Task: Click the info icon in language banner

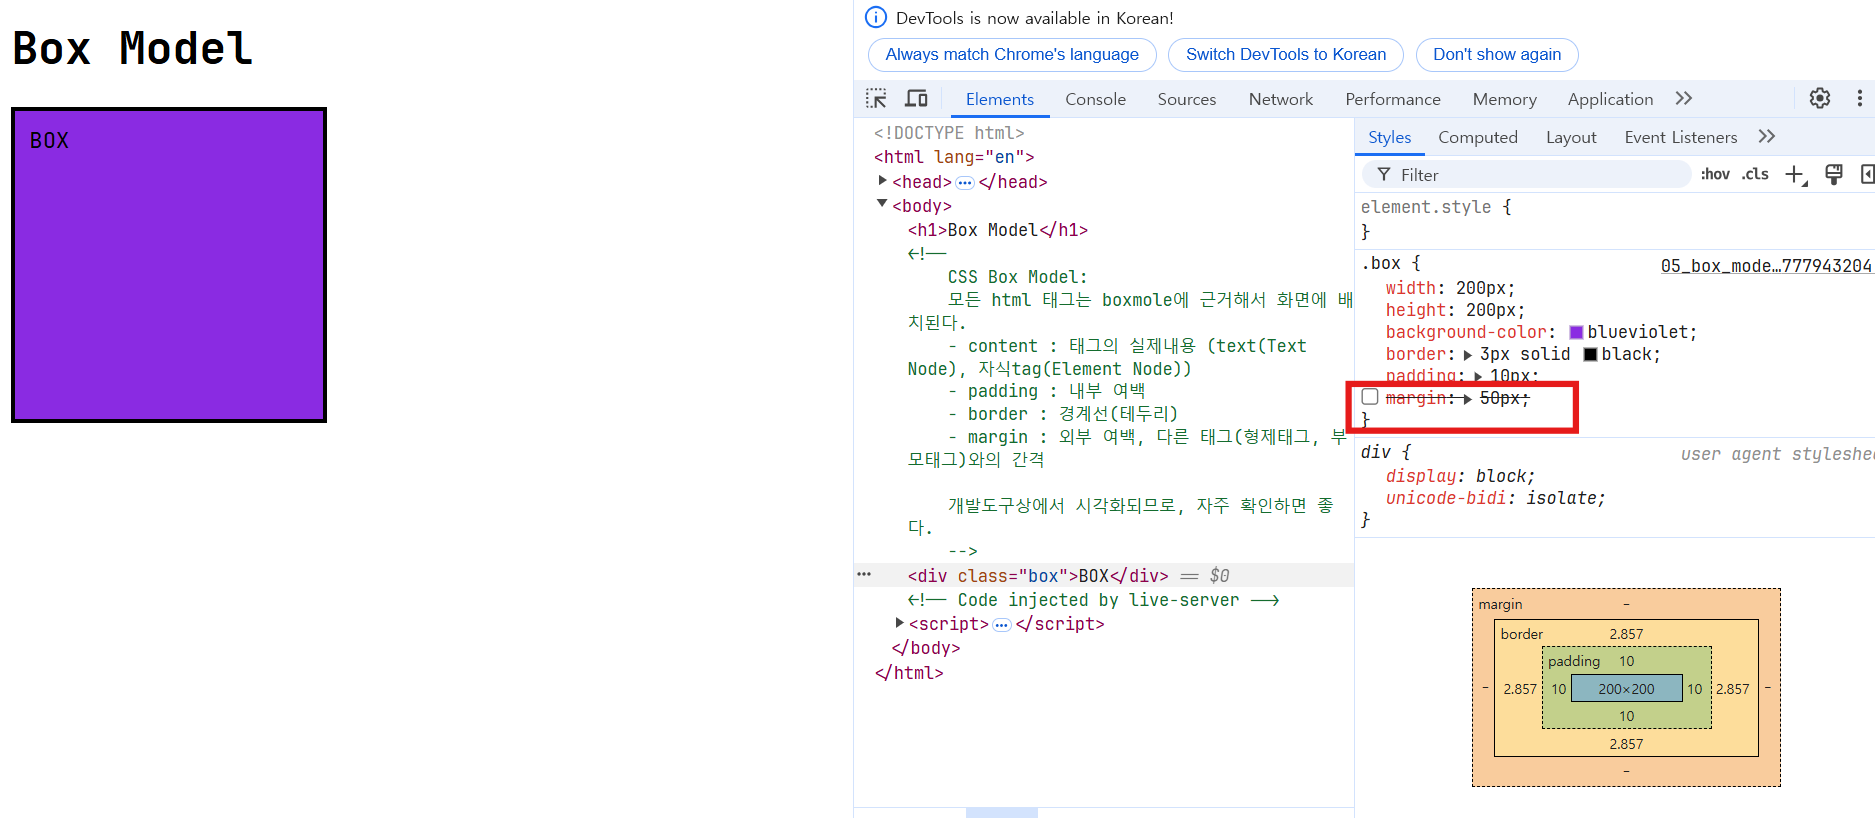Action: 876,17
